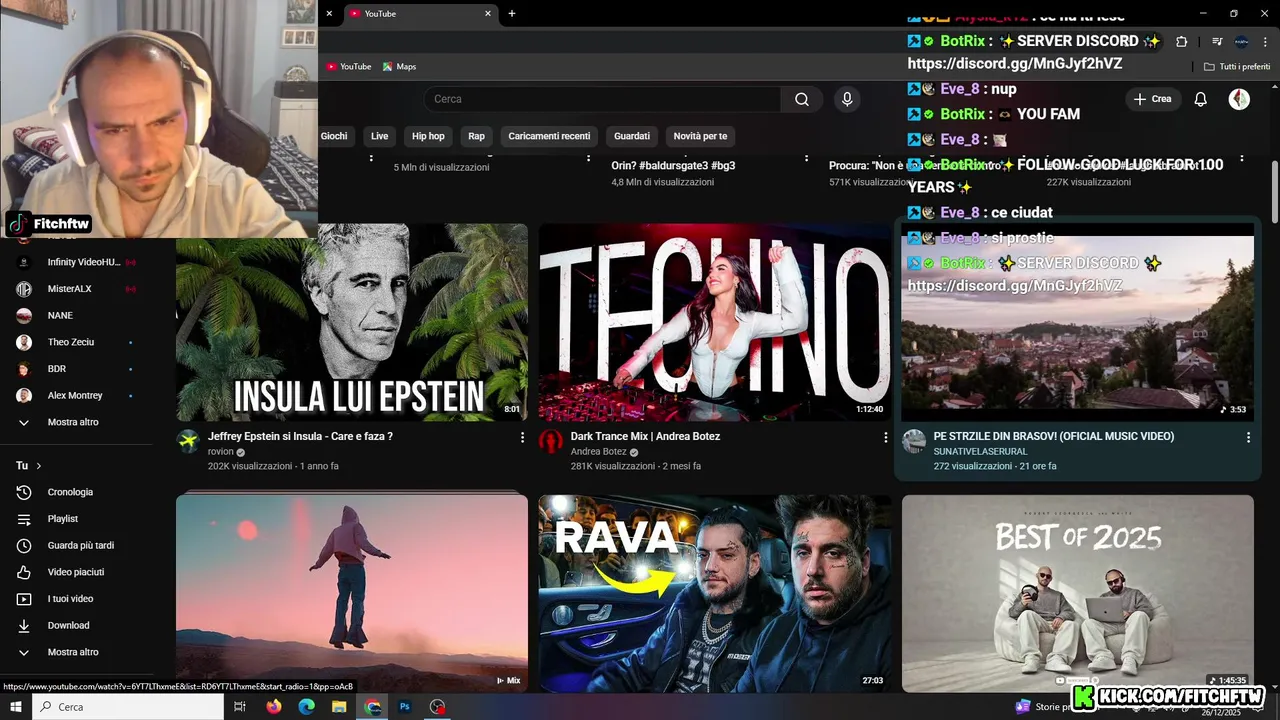The height and width of the screenshot is (720, 1280).
Task: Select the Hip hop filter chip
Action: (x=428, y=136)
